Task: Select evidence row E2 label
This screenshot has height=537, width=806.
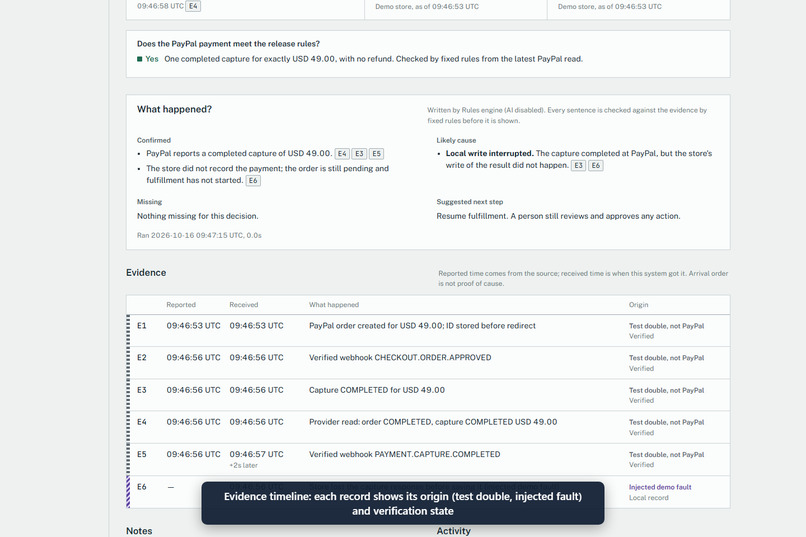Action: tap(141, 358)
